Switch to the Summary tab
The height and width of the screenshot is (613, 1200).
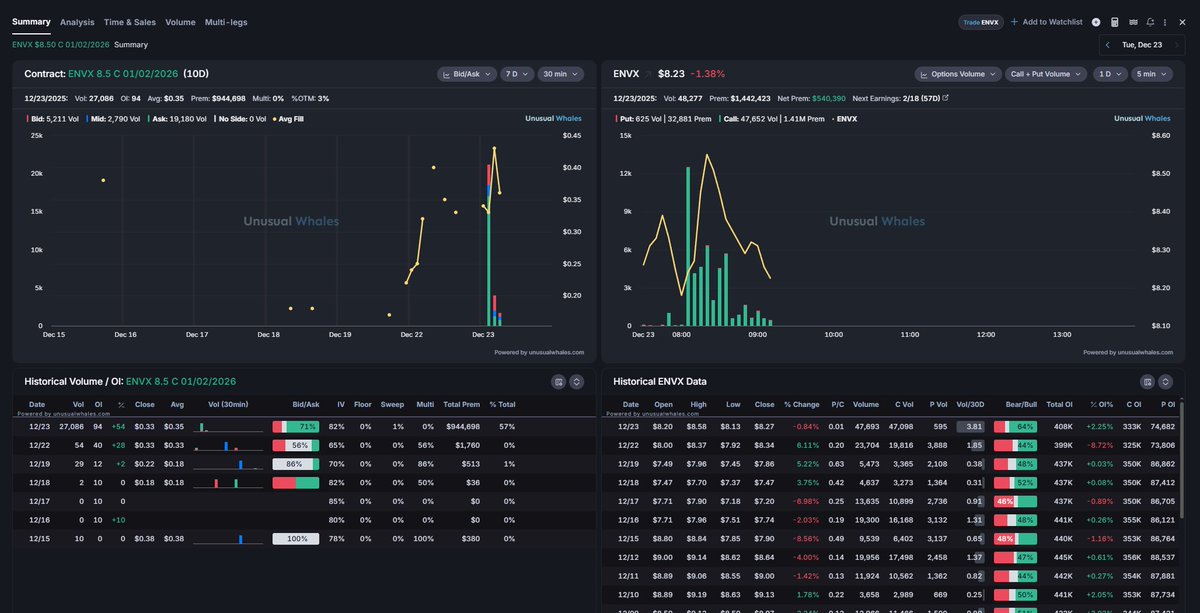pos(31,22)
